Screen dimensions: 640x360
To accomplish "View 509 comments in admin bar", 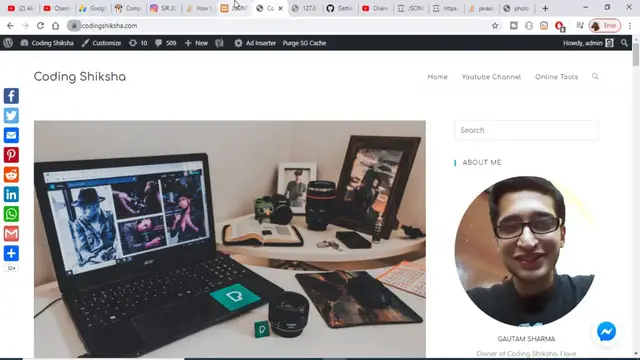I will [x=166, y=43].
